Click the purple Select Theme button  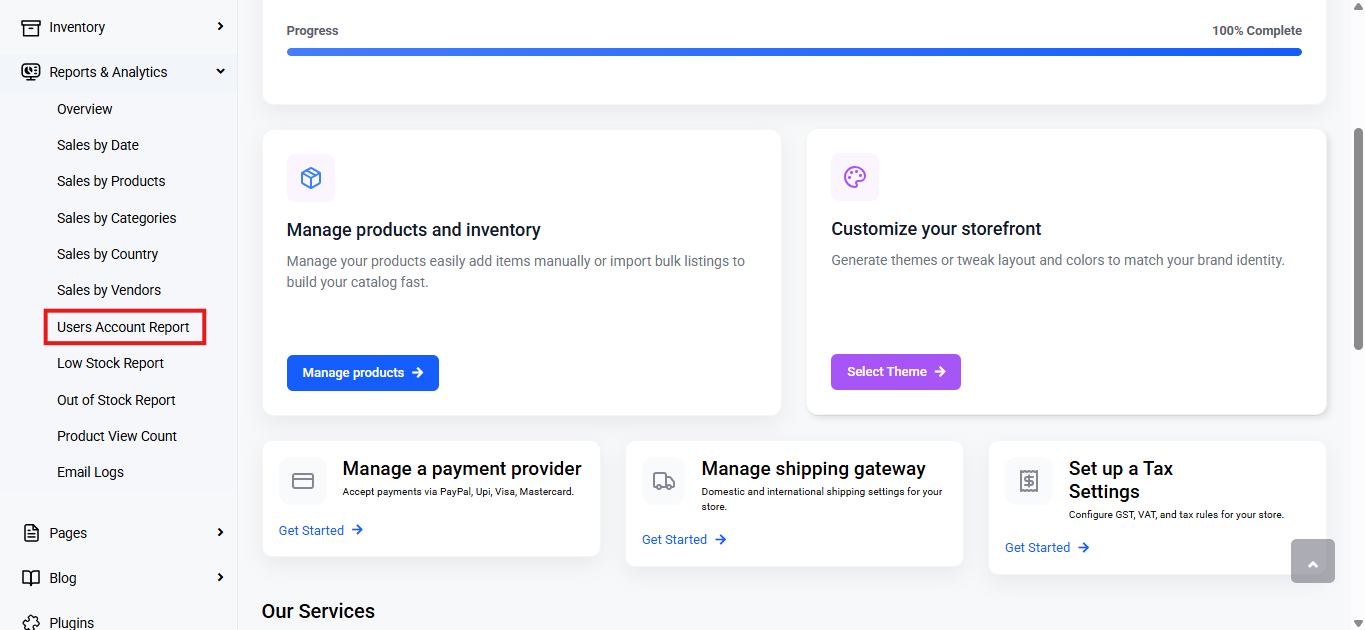point(896,372)
